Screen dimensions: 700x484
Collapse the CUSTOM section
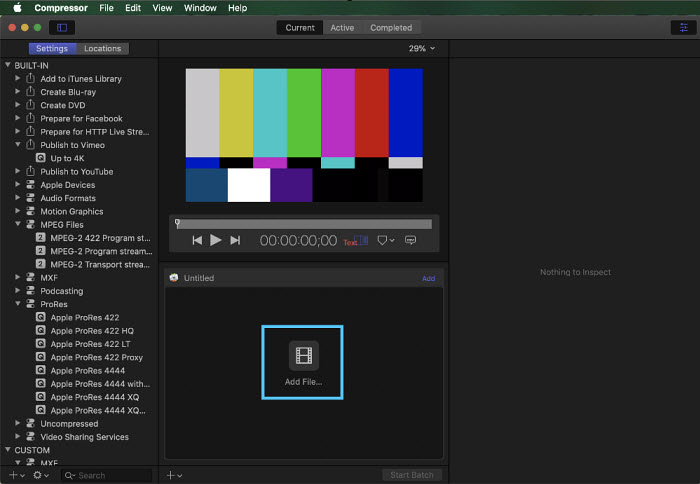point(8,450)
